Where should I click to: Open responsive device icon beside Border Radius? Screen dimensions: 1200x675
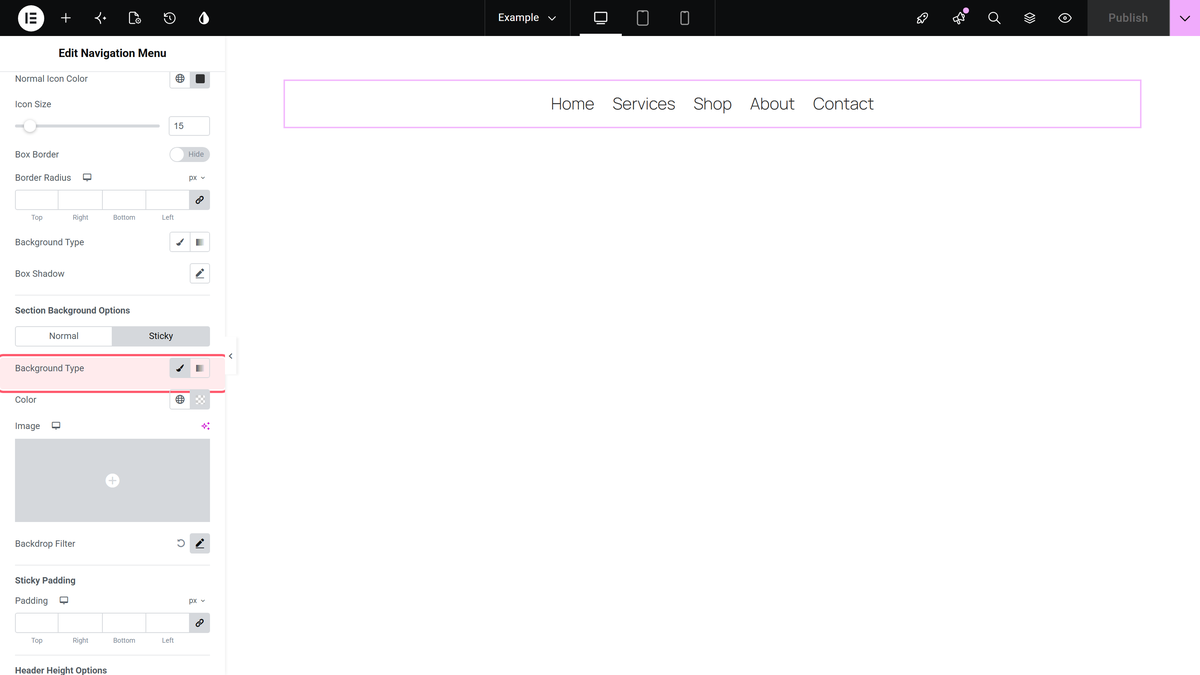click(x=87, y=177)
